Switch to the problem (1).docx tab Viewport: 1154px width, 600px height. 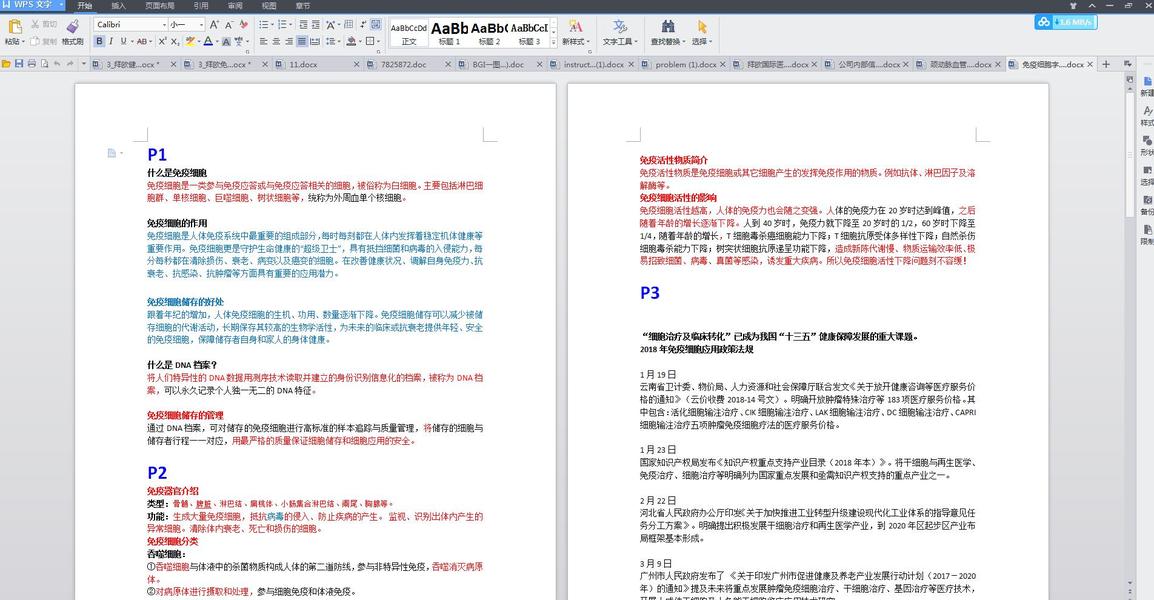click(x=686, y=64)
